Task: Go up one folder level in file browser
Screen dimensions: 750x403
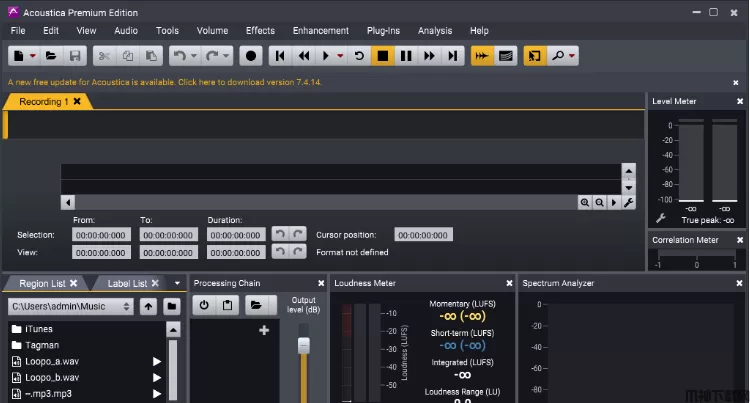Action: [x=148, y=306]
